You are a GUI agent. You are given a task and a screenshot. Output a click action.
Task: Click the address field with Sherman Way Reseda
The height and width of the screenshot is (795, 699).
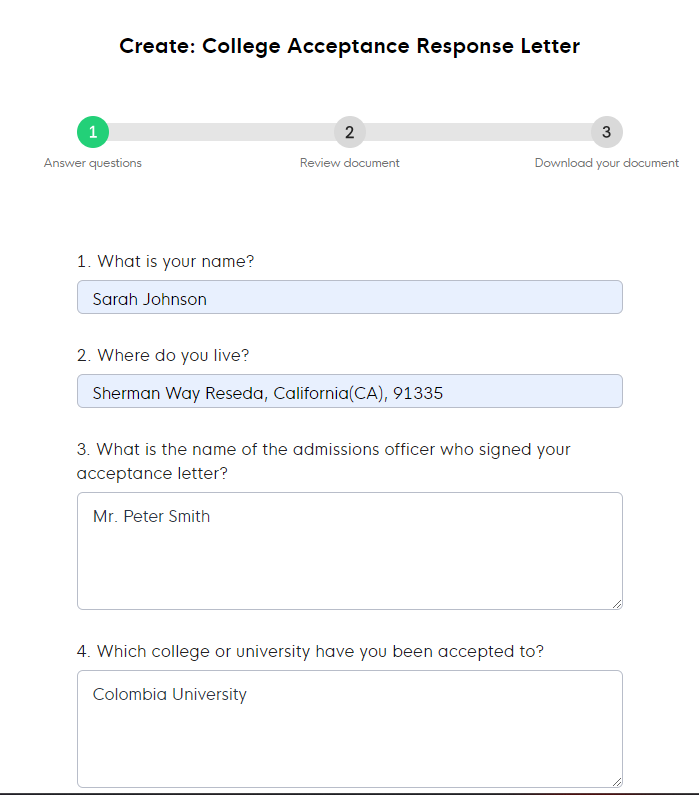350,391
